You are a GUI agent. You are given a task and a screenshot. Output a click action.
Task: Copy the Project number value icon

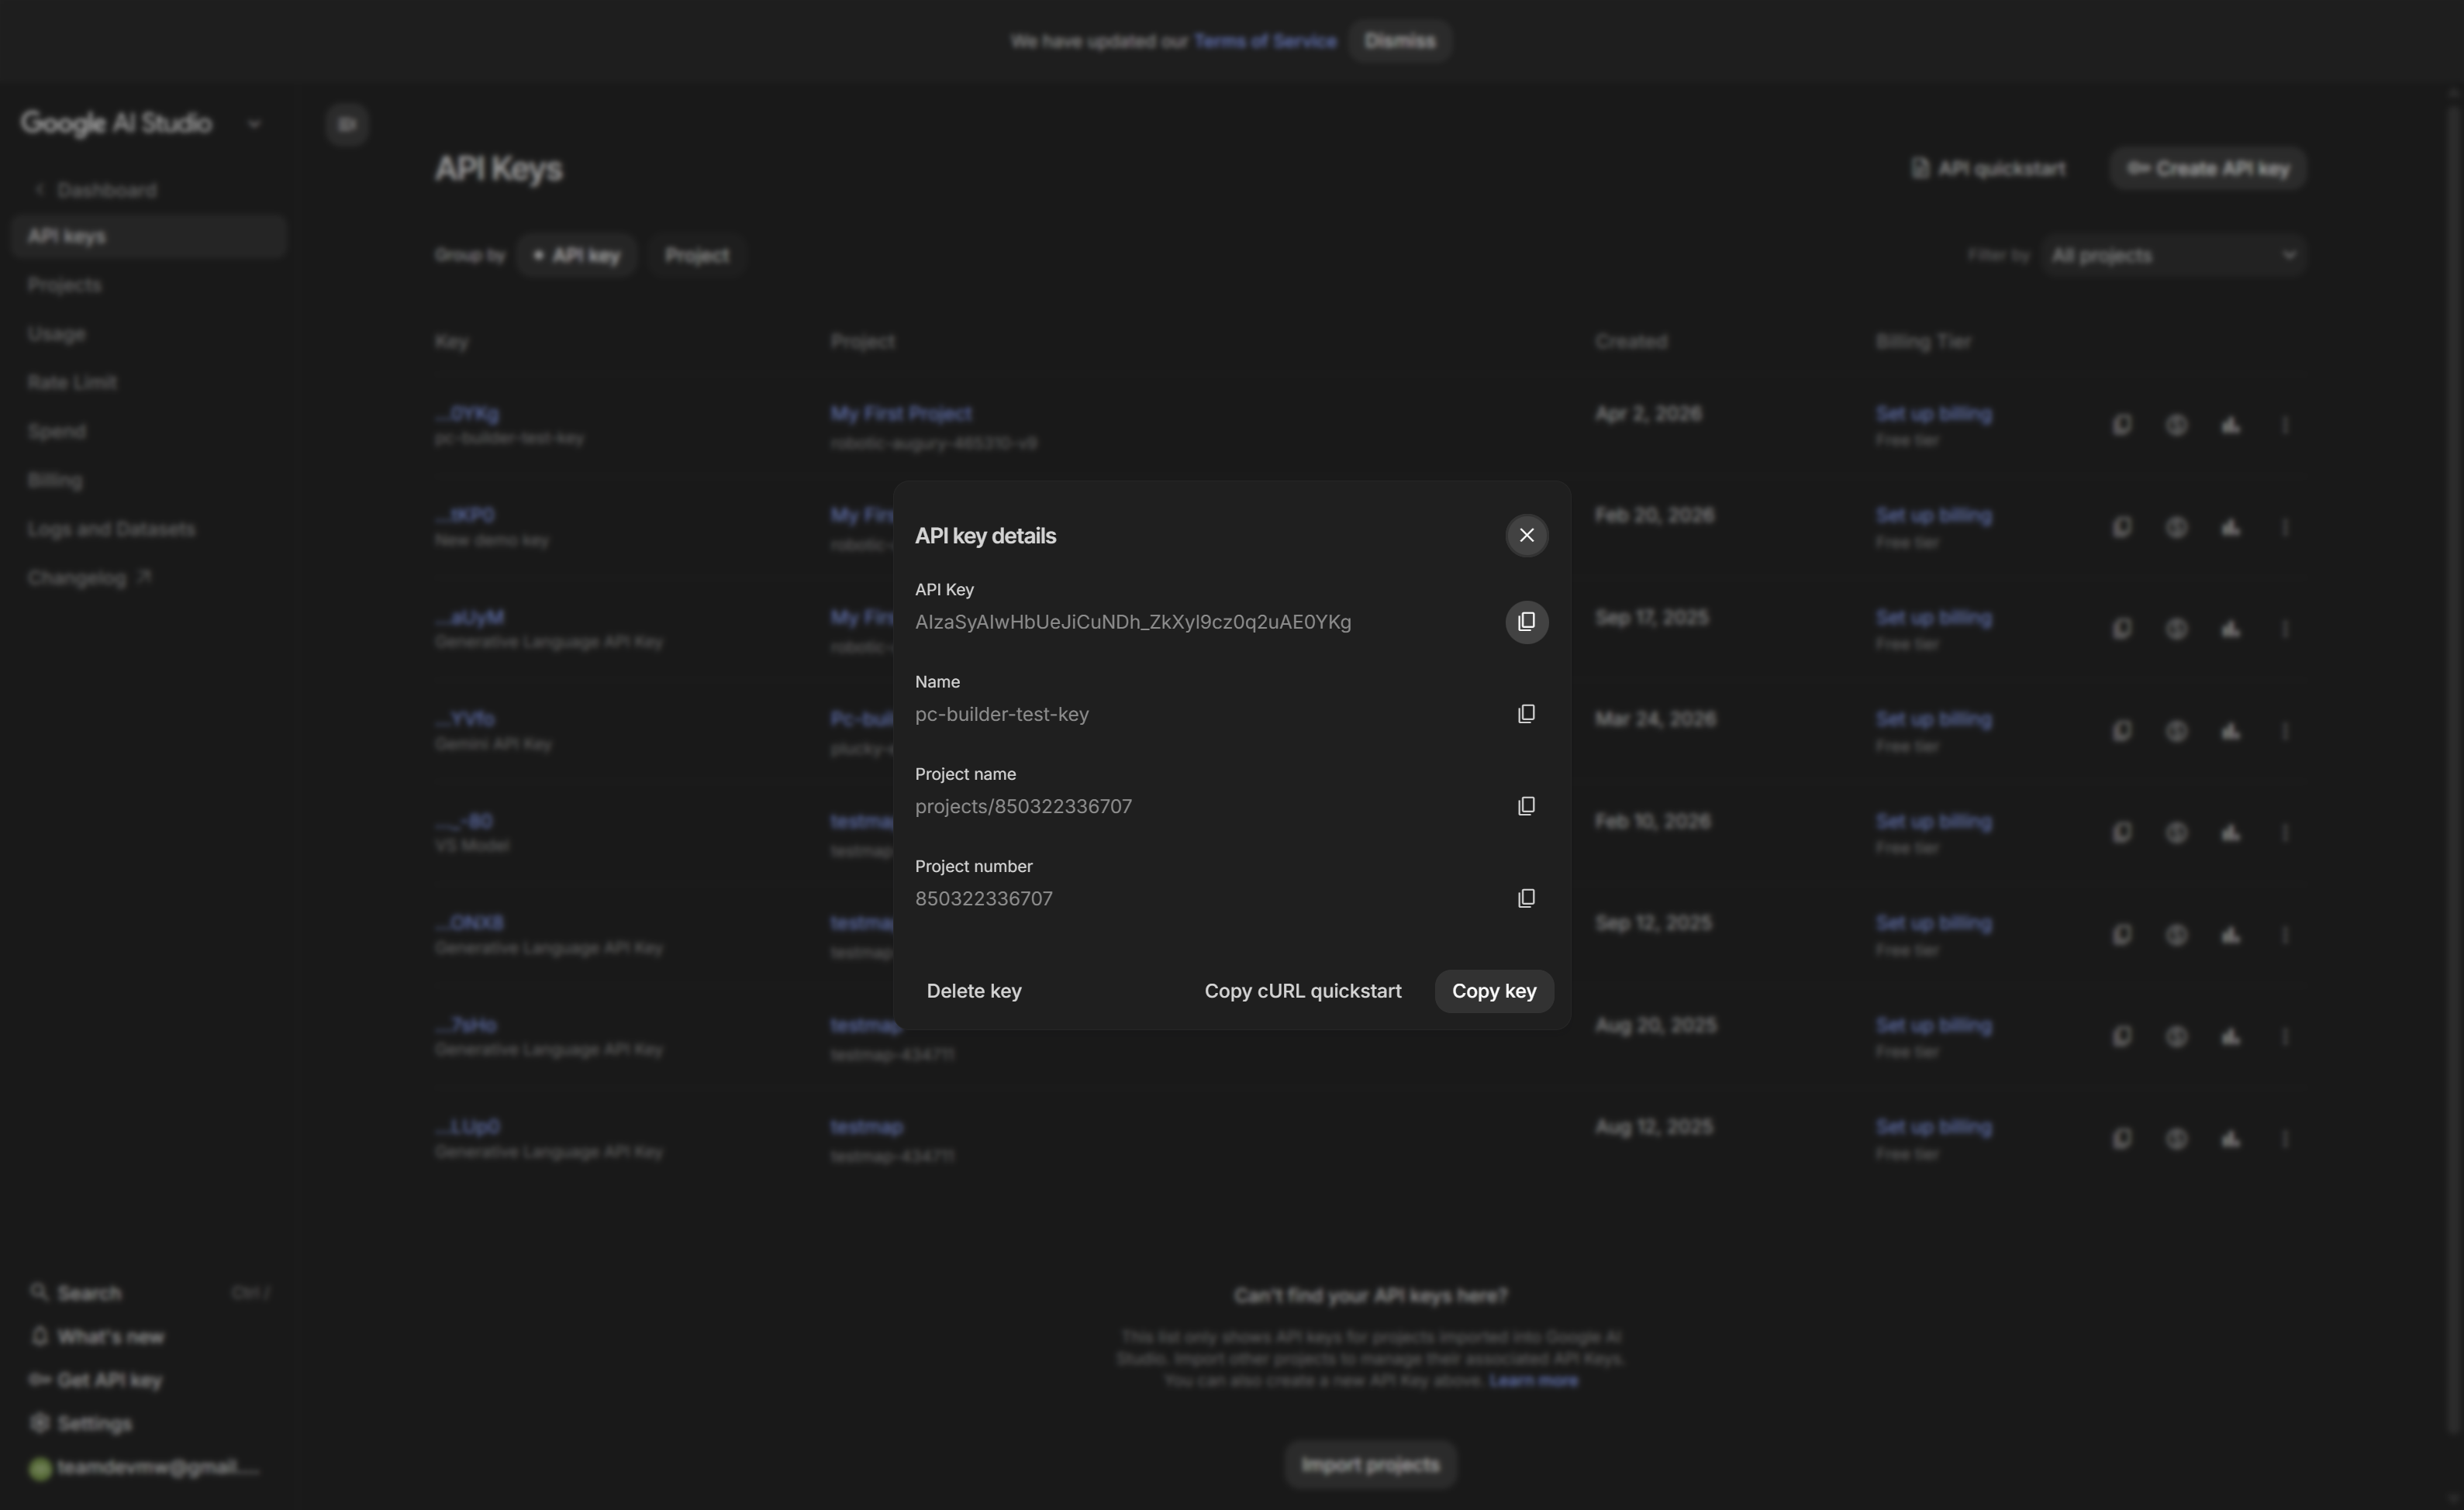click(1526, 898)
